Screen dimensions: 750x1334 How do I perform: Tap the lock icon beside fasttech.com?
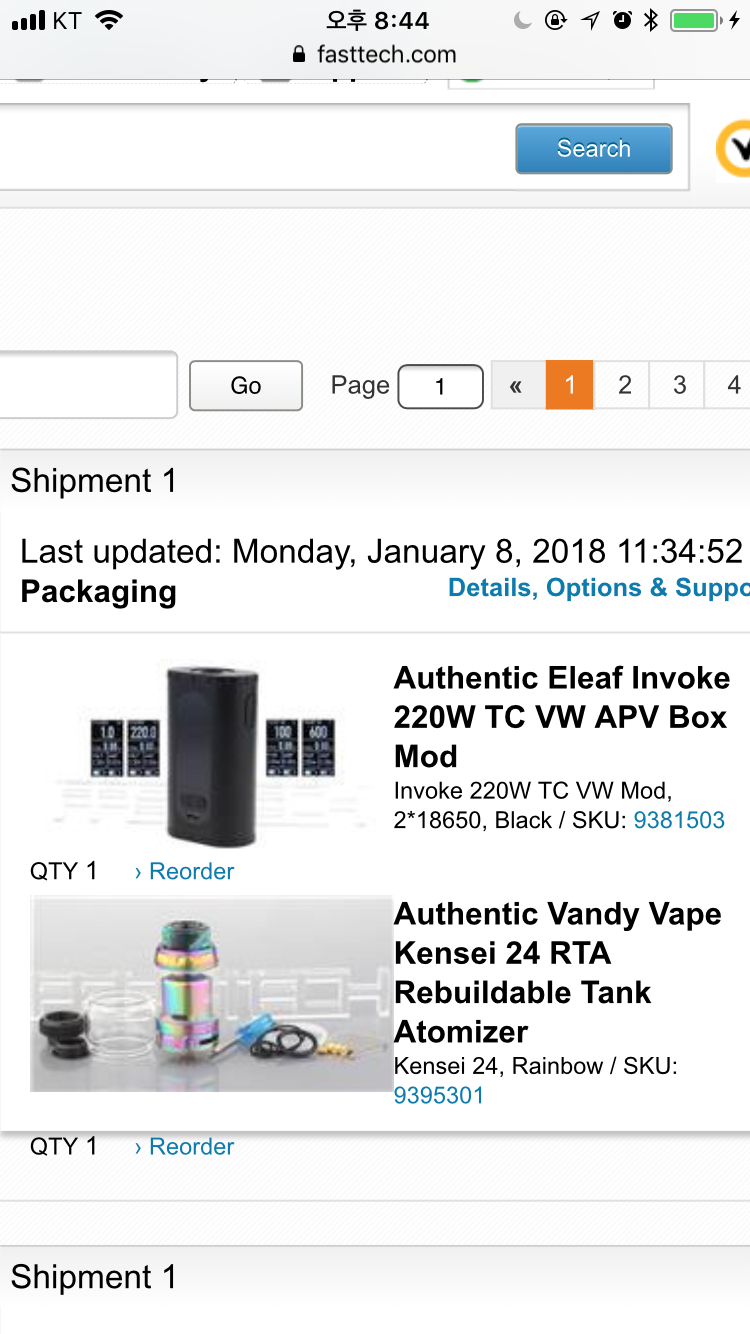(299, 55)
